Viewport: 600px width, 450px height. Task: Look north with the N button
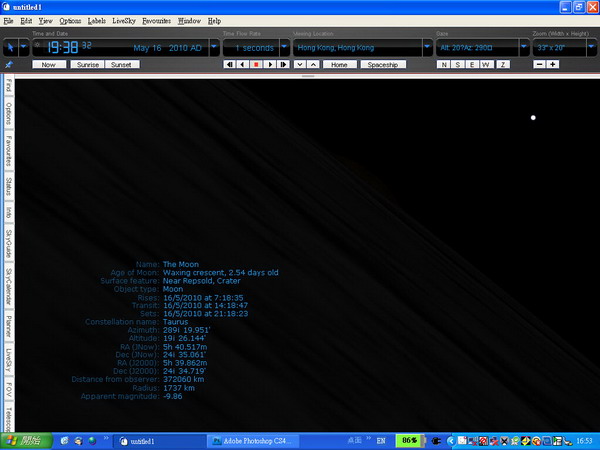coord(443,64)
